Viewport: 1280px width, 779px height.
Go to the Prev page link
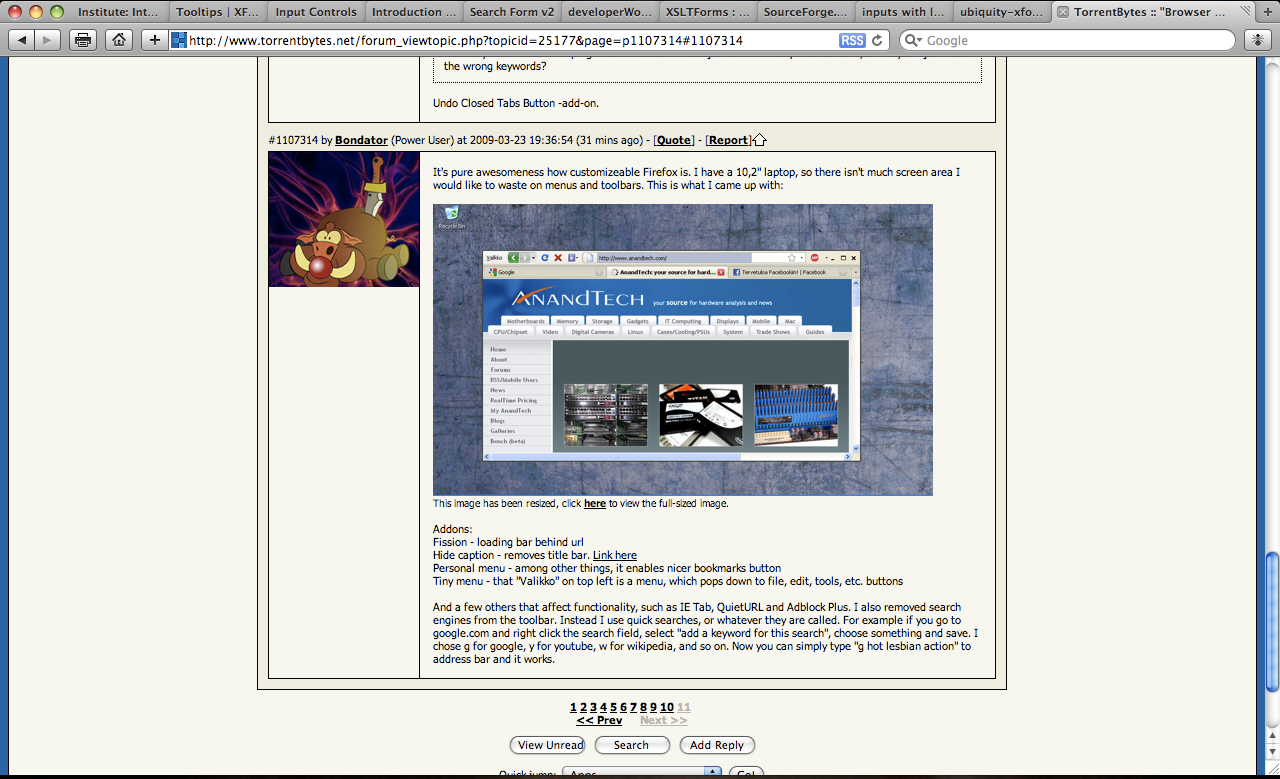[599, 720]
